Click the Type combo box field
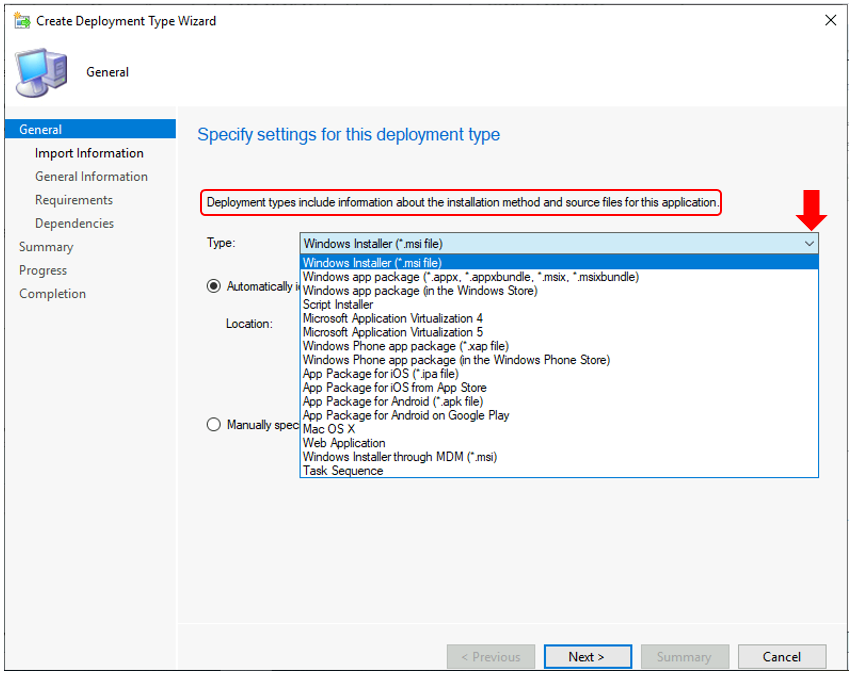Screen dimensions: 852x676 559,243
